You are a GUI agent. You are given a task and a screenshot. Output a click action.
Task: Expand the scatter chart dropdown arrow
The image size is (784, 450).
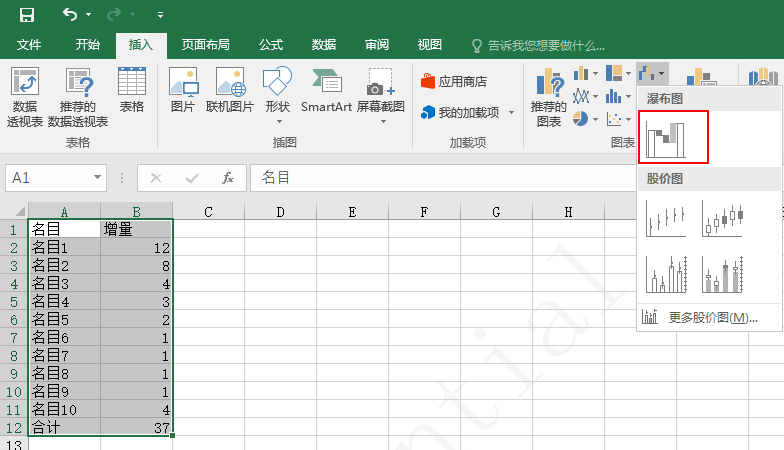pos(628,118)
